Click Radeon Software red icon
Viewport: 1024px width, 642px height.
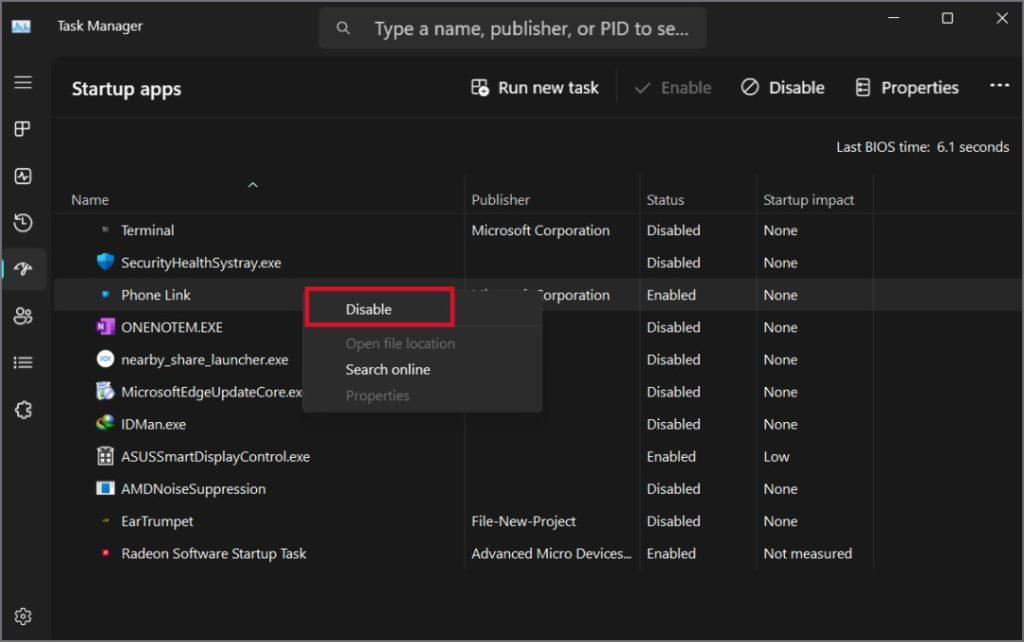tap(105, 553)
